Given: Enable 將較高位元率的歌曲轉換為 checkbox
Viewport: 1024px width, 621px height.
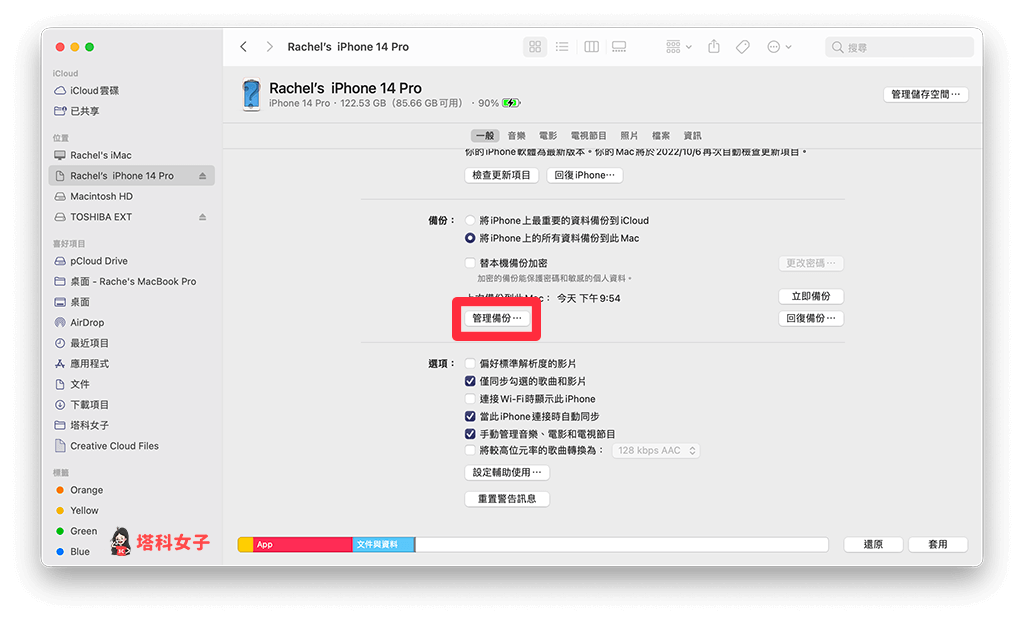Looking at the screenshot, I should tap(470, 451).
